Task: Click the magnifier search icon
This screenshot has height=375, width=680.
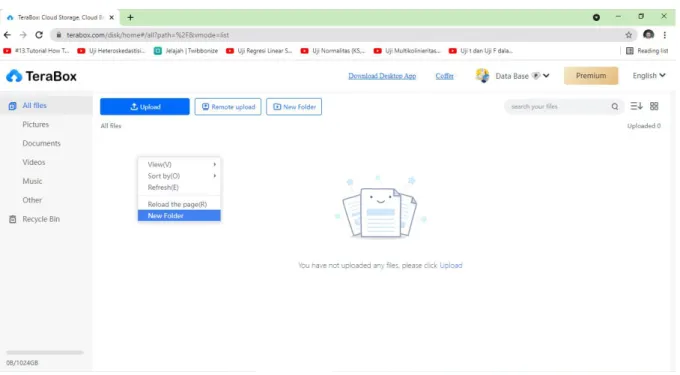Action: coord(615,107)
